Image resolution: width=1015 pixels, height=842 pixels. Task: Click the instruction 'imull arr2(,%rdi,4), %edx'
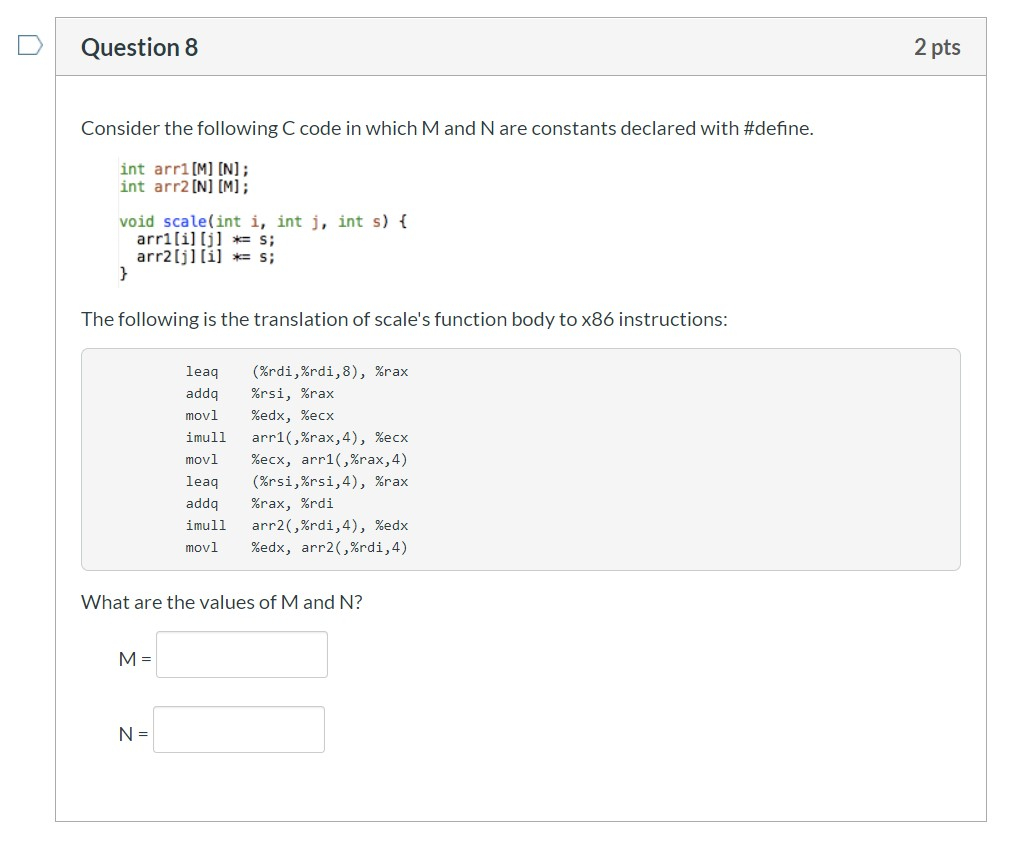pyautogui.click(x=296, y=526)
